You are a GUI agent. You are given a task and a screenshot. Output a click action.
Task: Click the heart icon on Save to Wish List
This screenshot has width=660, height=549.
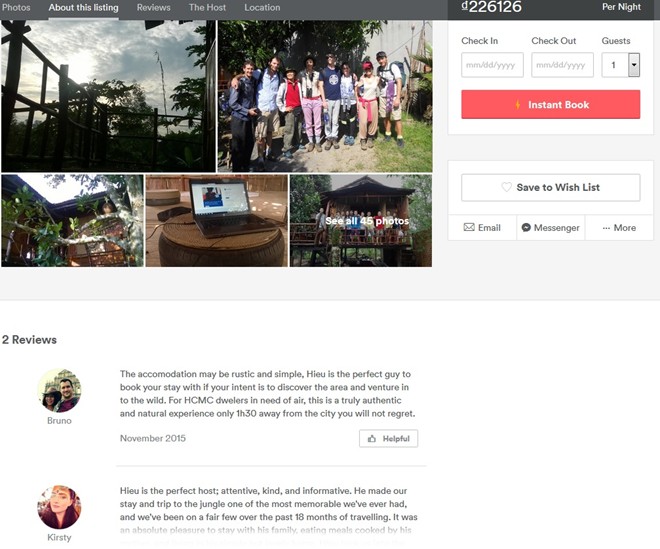pos(506,187)
